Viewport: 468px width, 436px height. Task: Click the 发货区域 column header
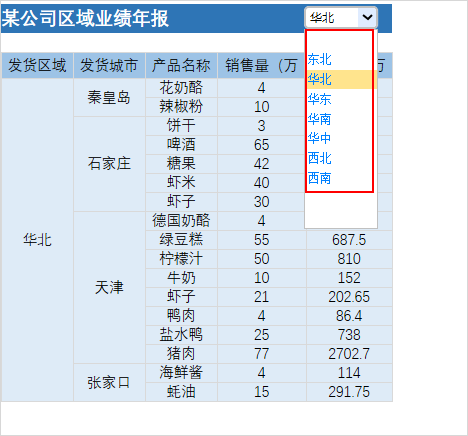click(x=37, y=65)
